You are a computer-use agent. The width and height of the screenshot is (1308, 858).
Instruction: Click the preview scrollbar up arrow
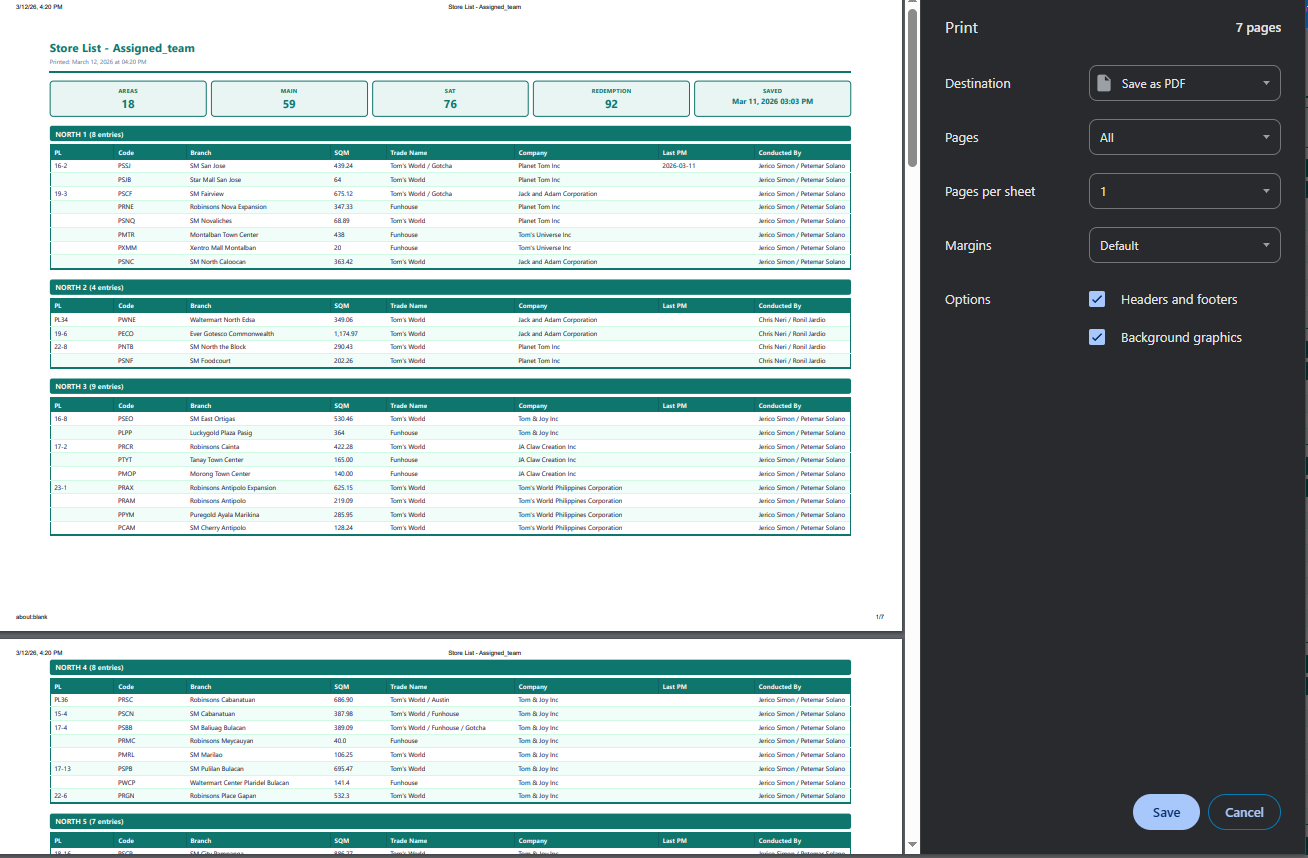911,6
